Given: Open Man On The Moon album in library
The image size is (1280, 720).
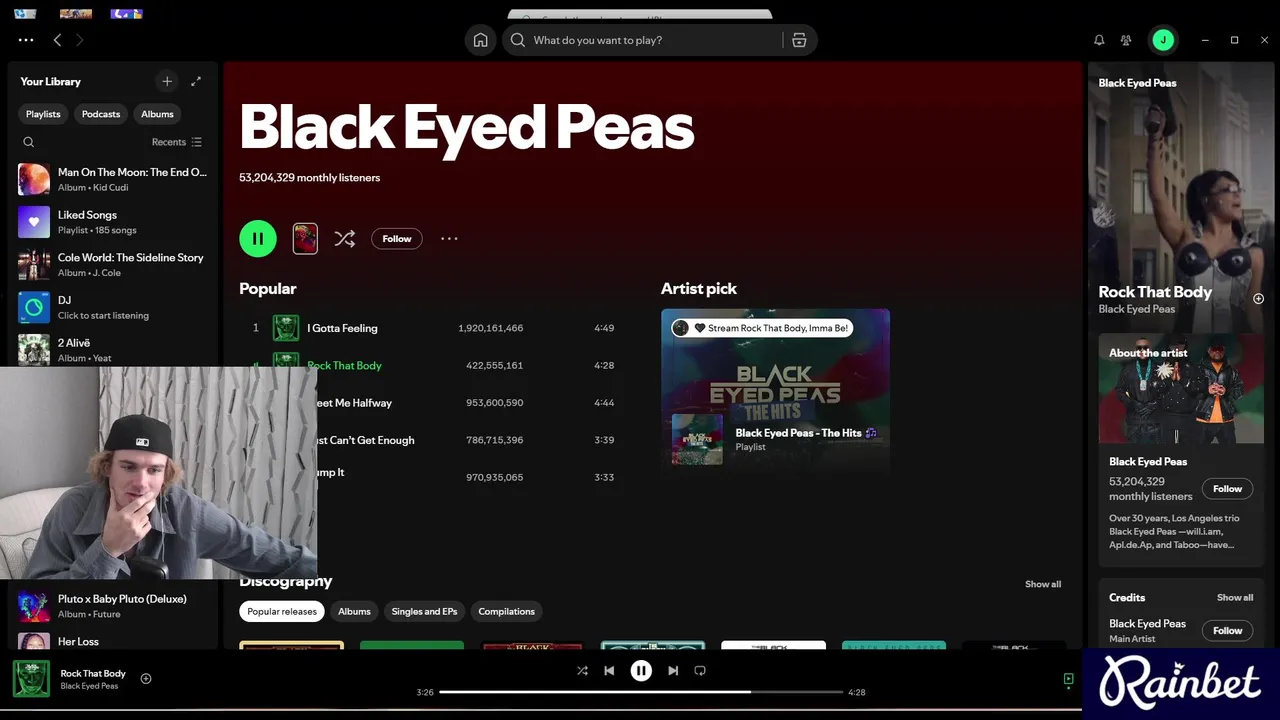Looking at the screenshot, I should [x=113, y=179].
